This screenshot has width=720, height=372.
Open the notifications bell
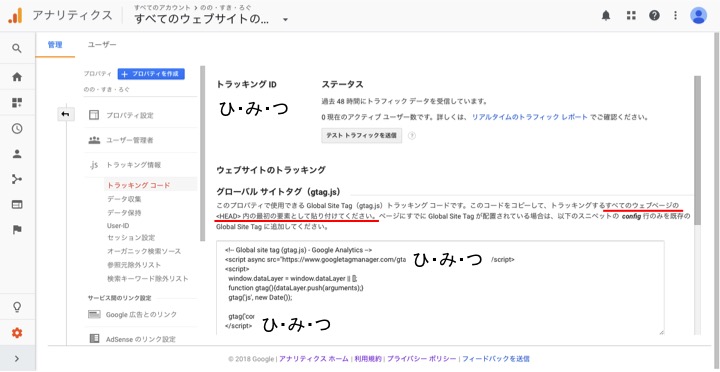(606, 16)
